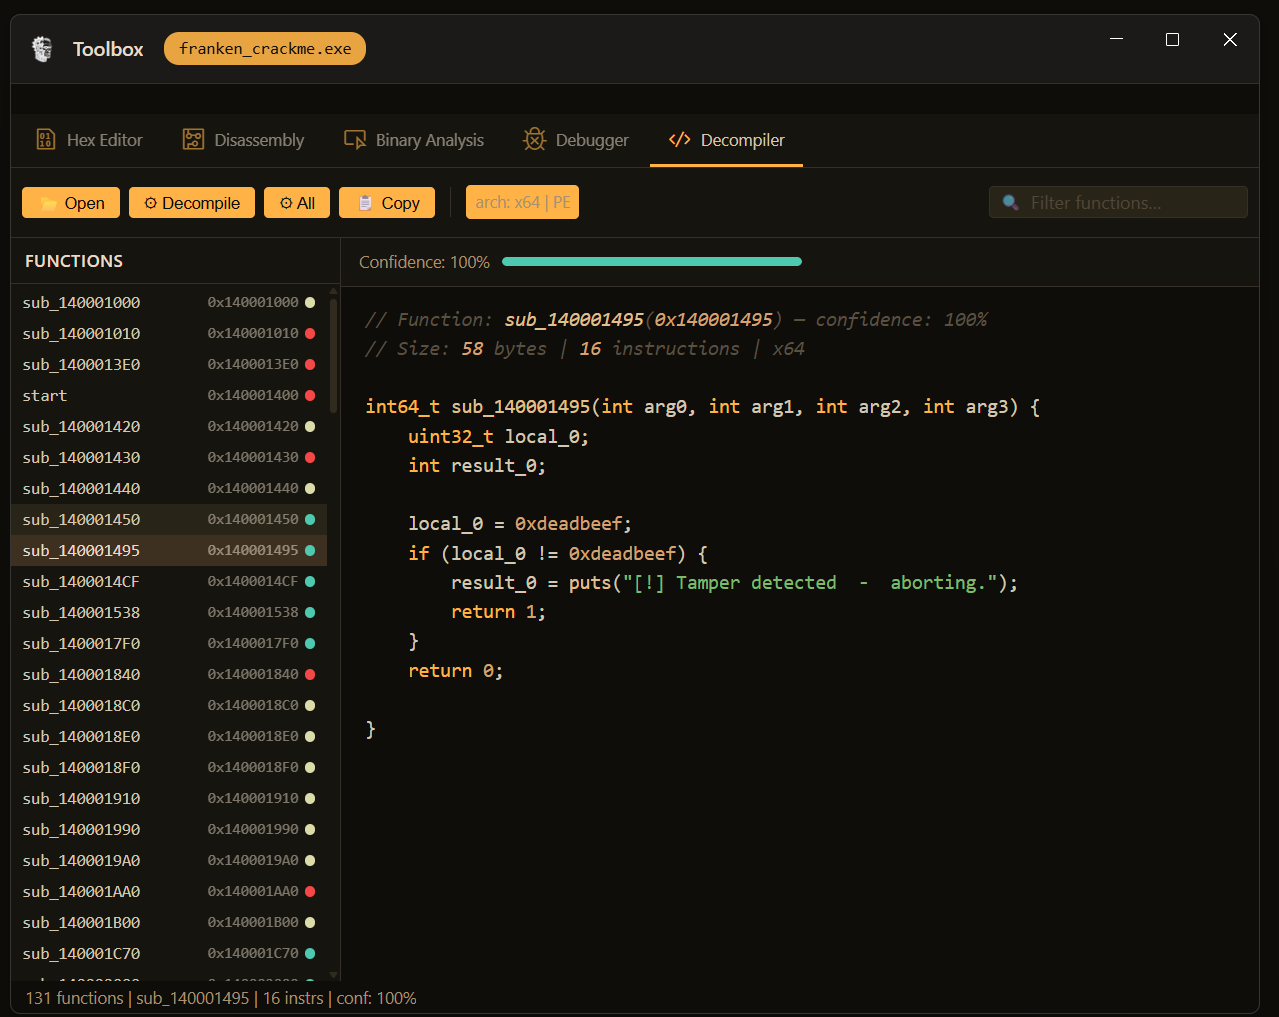This screenshot has width=1279, height=1017.
Task: Click the folder icon on Open button
Action: click(48, 203)
